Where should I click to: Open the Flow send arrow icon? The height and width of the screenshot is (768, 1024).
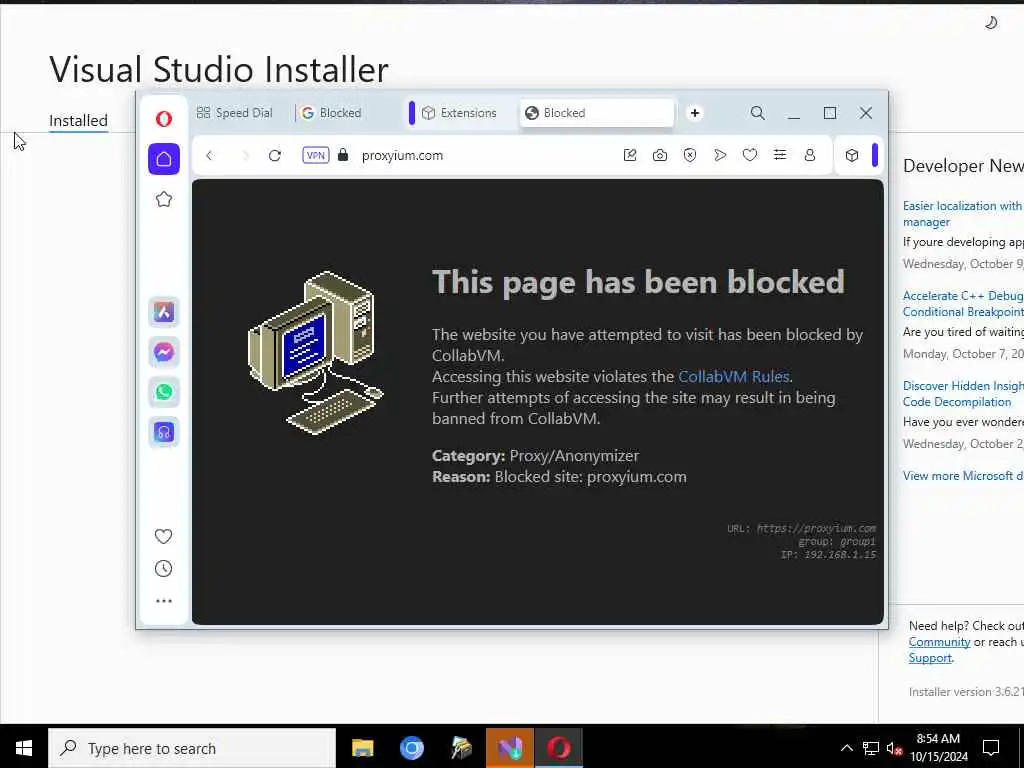[720, 155]
